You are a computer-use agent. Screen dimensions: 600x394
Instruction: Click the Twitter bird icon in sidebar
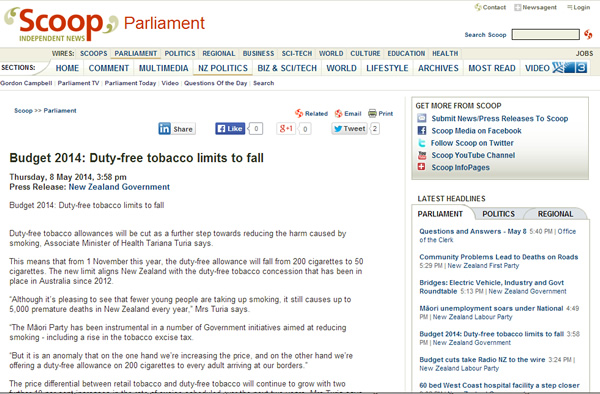coord(422,143)
